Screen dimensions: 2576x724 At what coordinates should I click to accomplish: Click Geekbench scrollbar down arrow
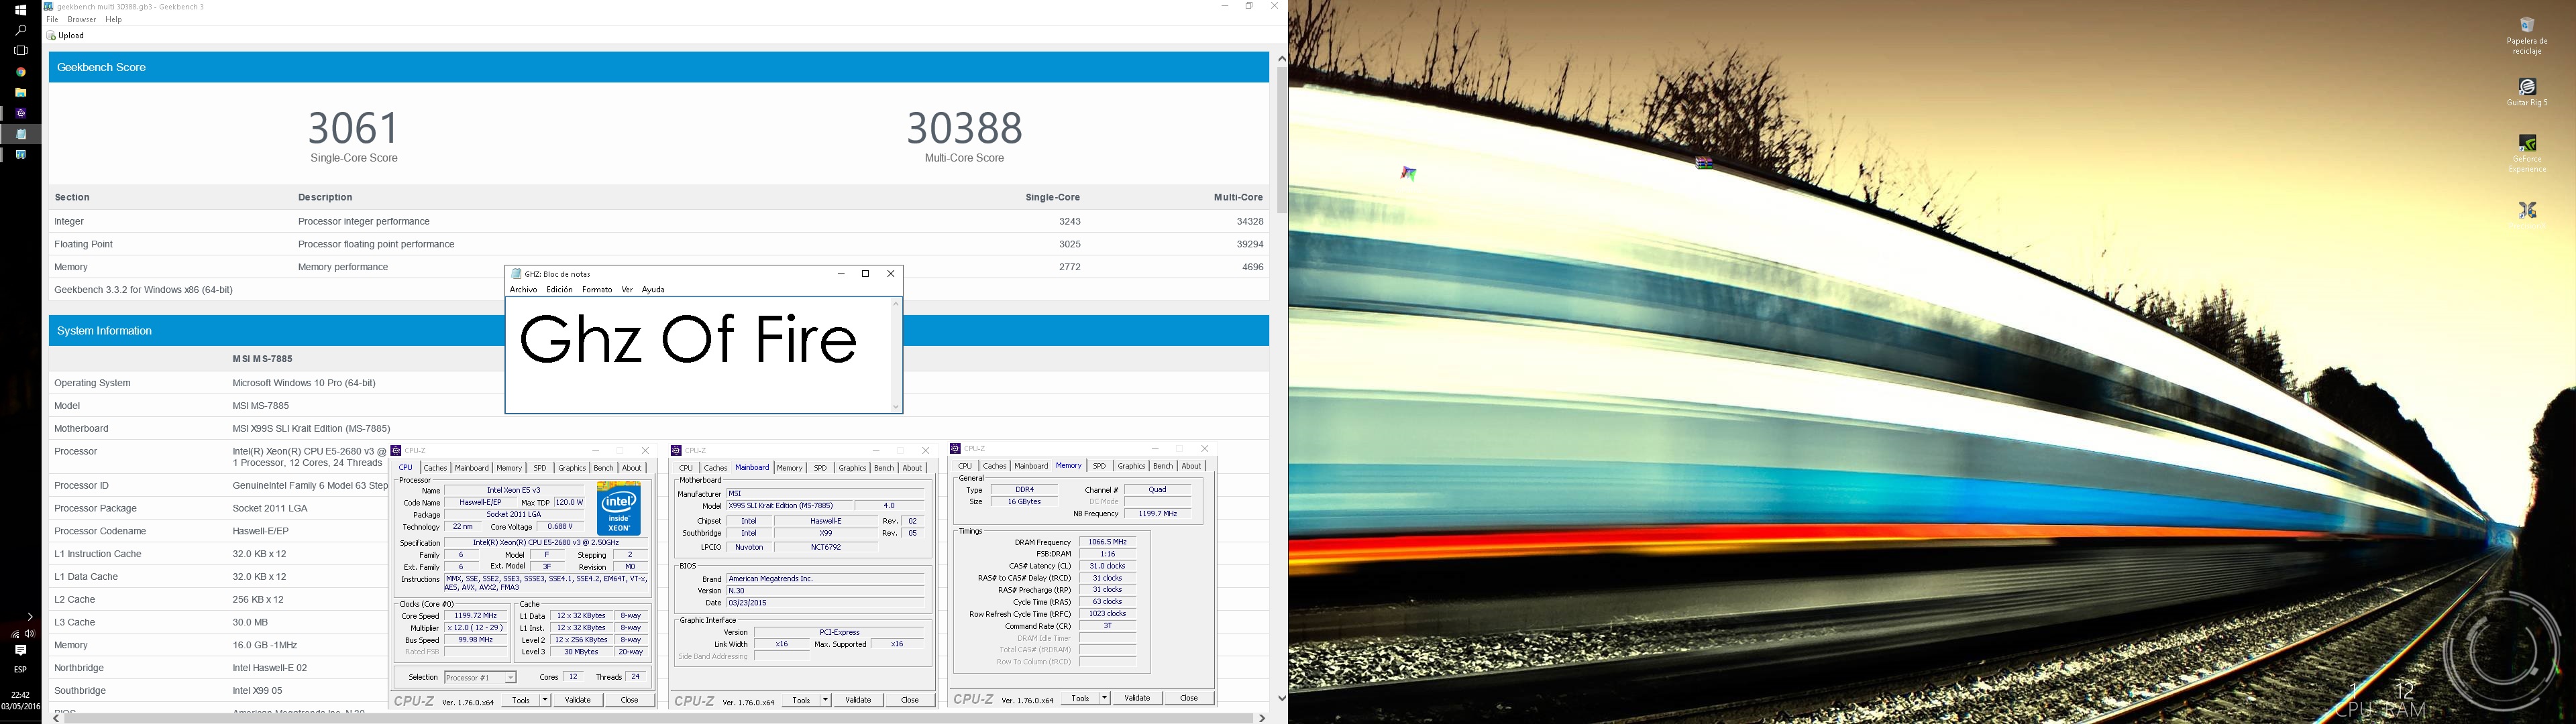click(x=1281, y=698)
